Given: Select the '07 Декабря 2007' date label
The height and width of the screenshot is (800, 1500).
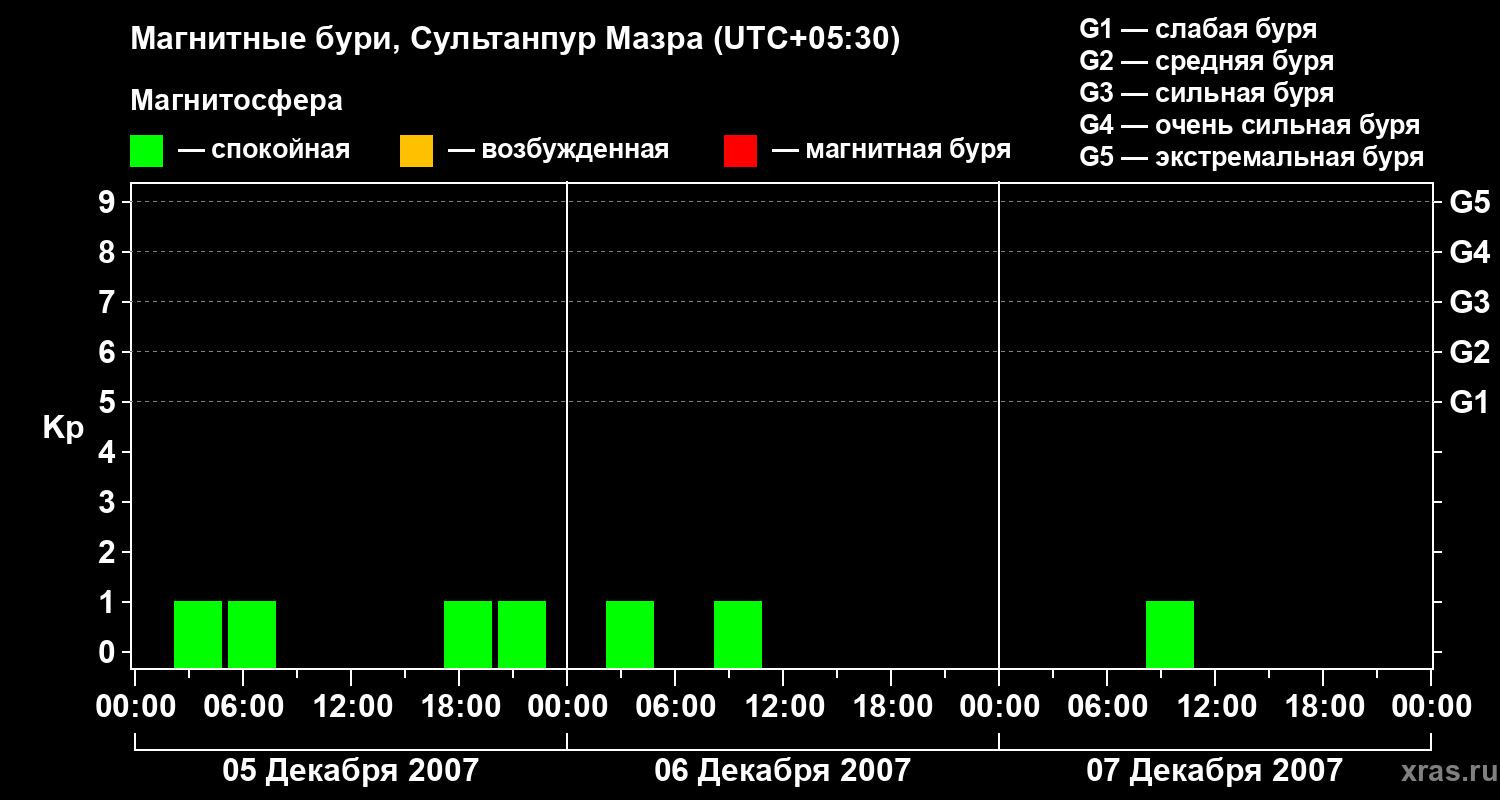Looking at the screenshot, I should tap(1214, 771).
